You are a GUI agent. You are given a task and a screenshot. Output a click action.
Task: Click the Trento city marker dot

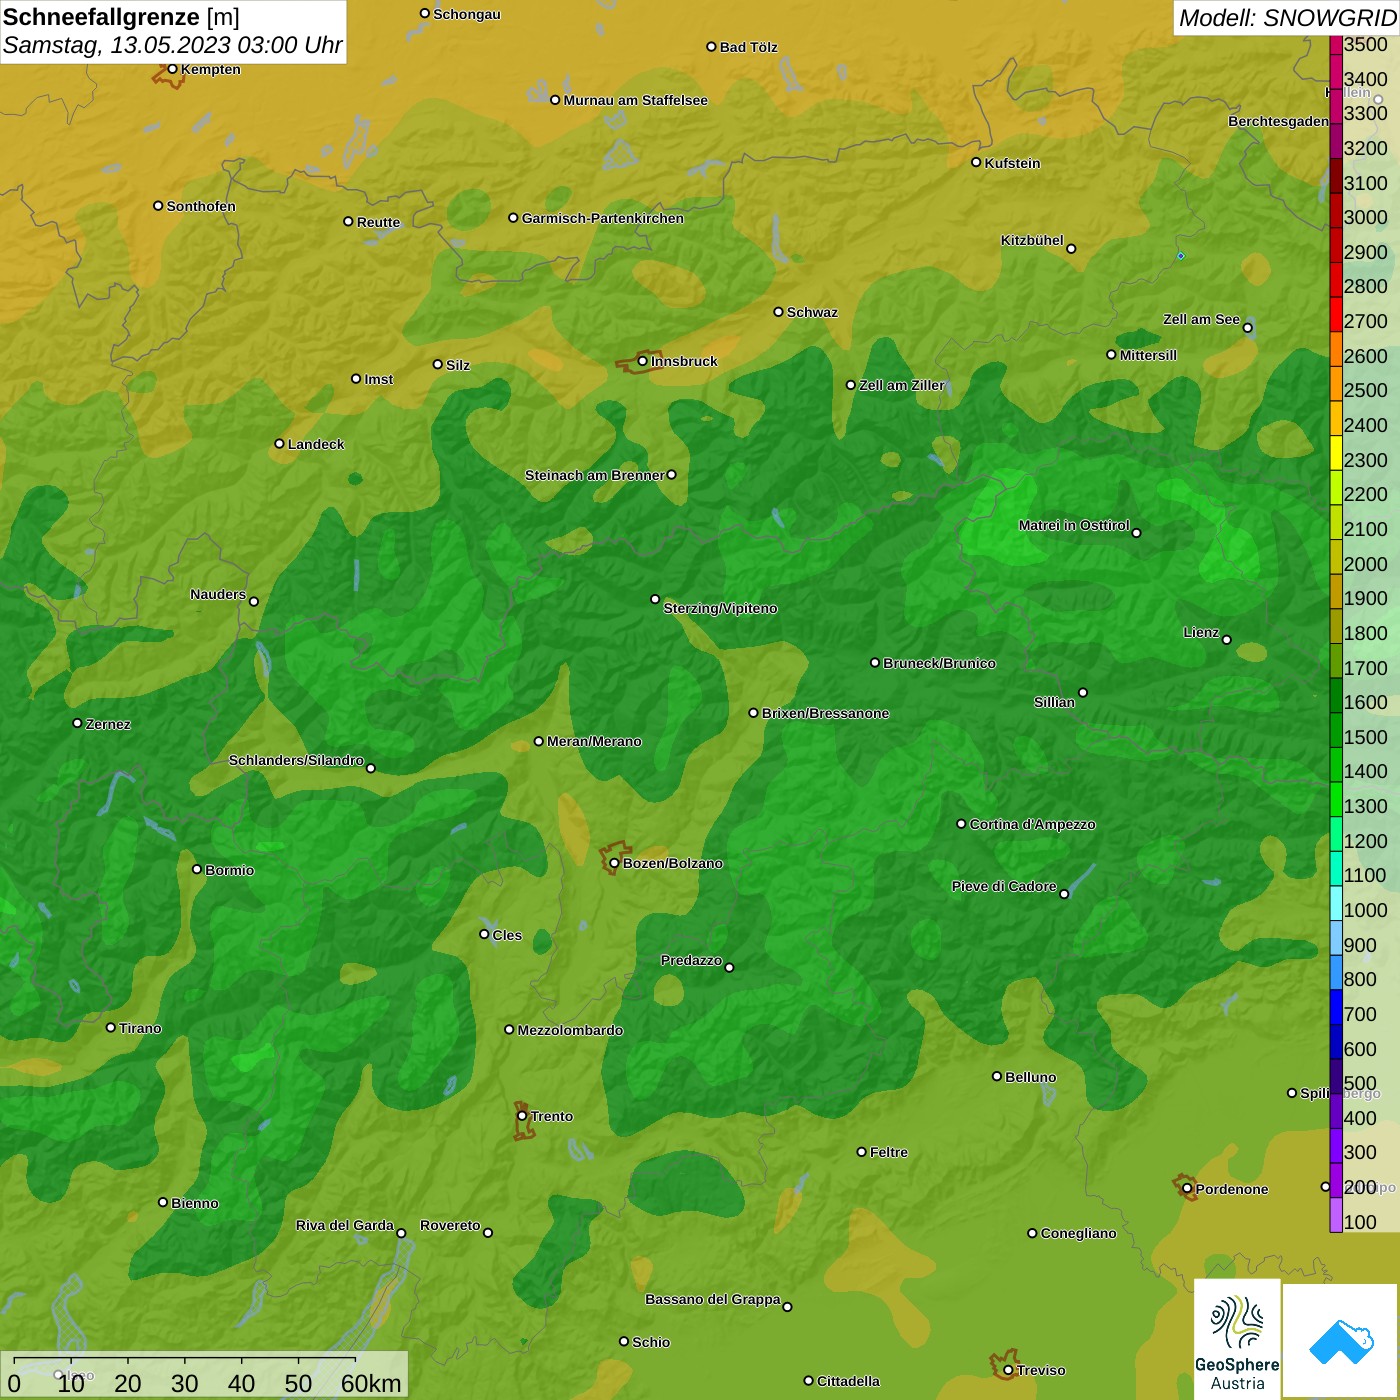coord(522,1116)
